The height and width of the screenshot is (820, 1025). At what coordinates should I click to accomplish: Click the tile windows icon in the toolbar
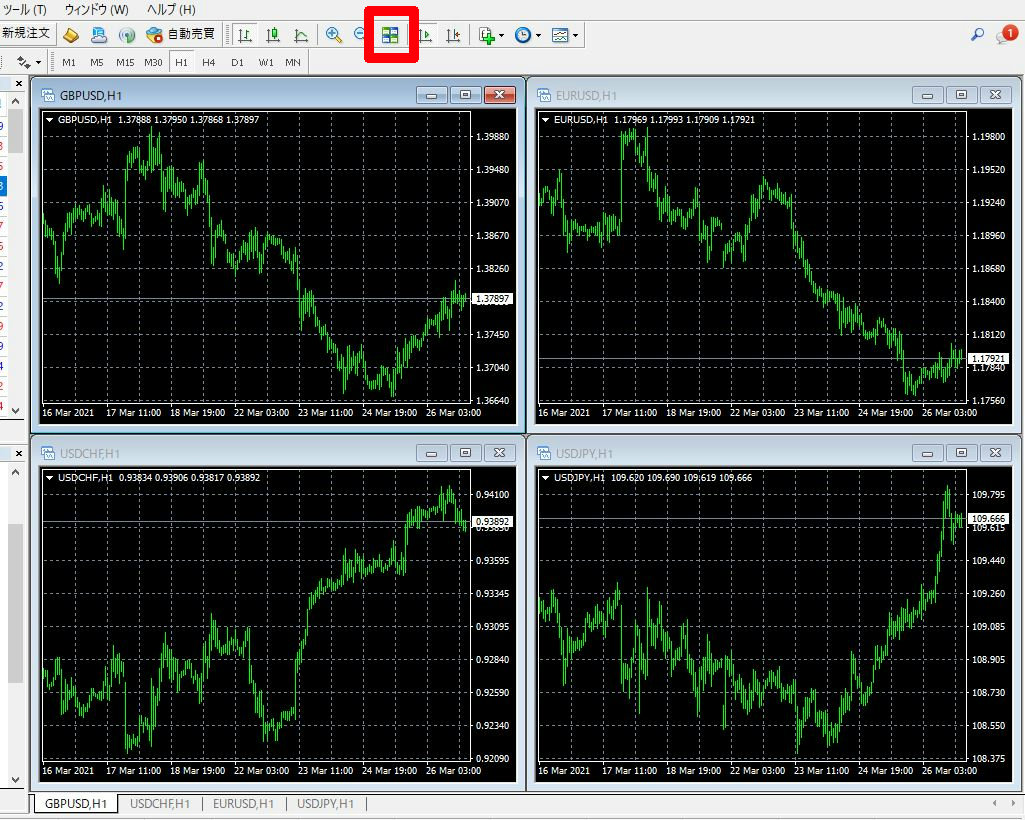390,34
